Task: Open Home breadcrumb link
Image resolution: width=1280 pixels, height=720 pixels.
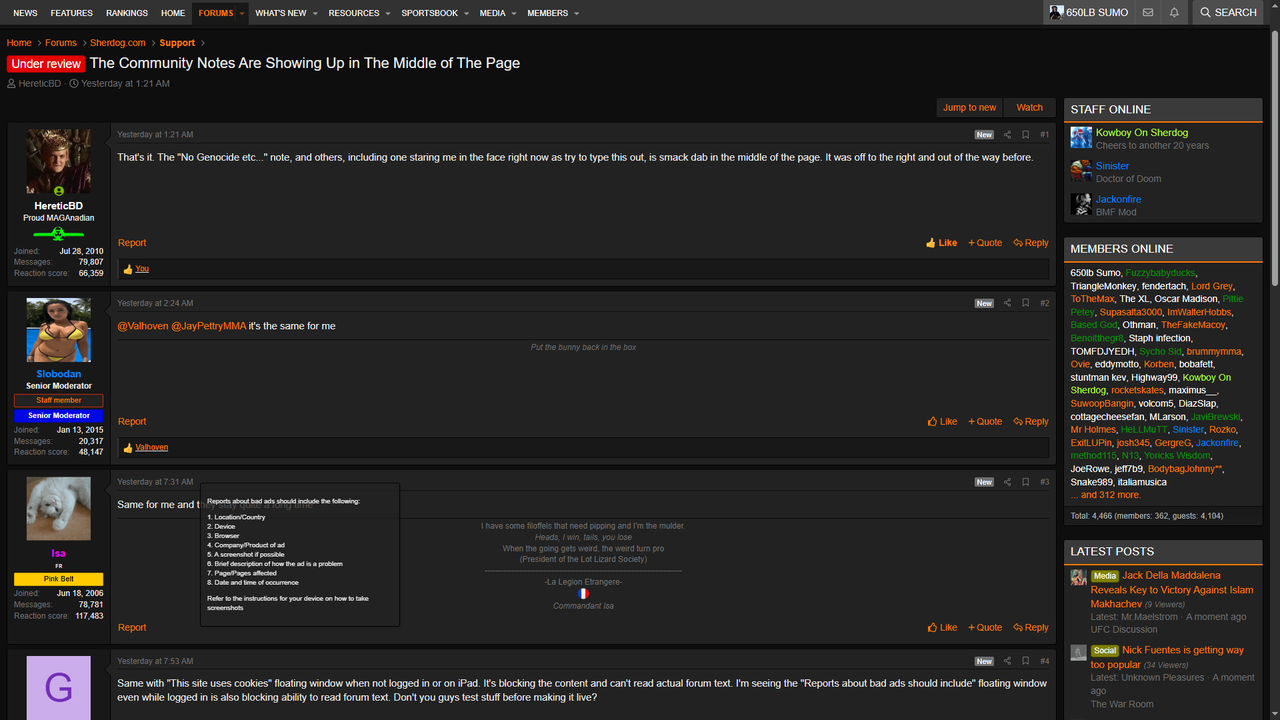Action: point(19,43)
